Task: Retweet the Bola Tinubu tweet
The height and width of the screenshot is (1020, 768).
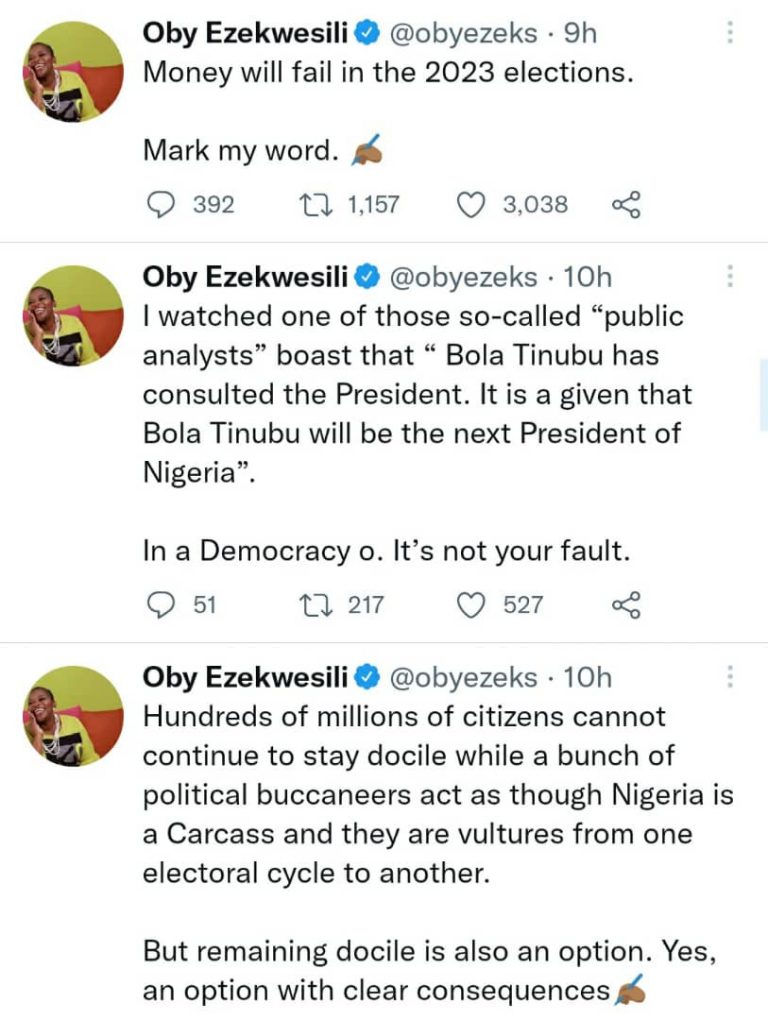Action: click(315, 604)
